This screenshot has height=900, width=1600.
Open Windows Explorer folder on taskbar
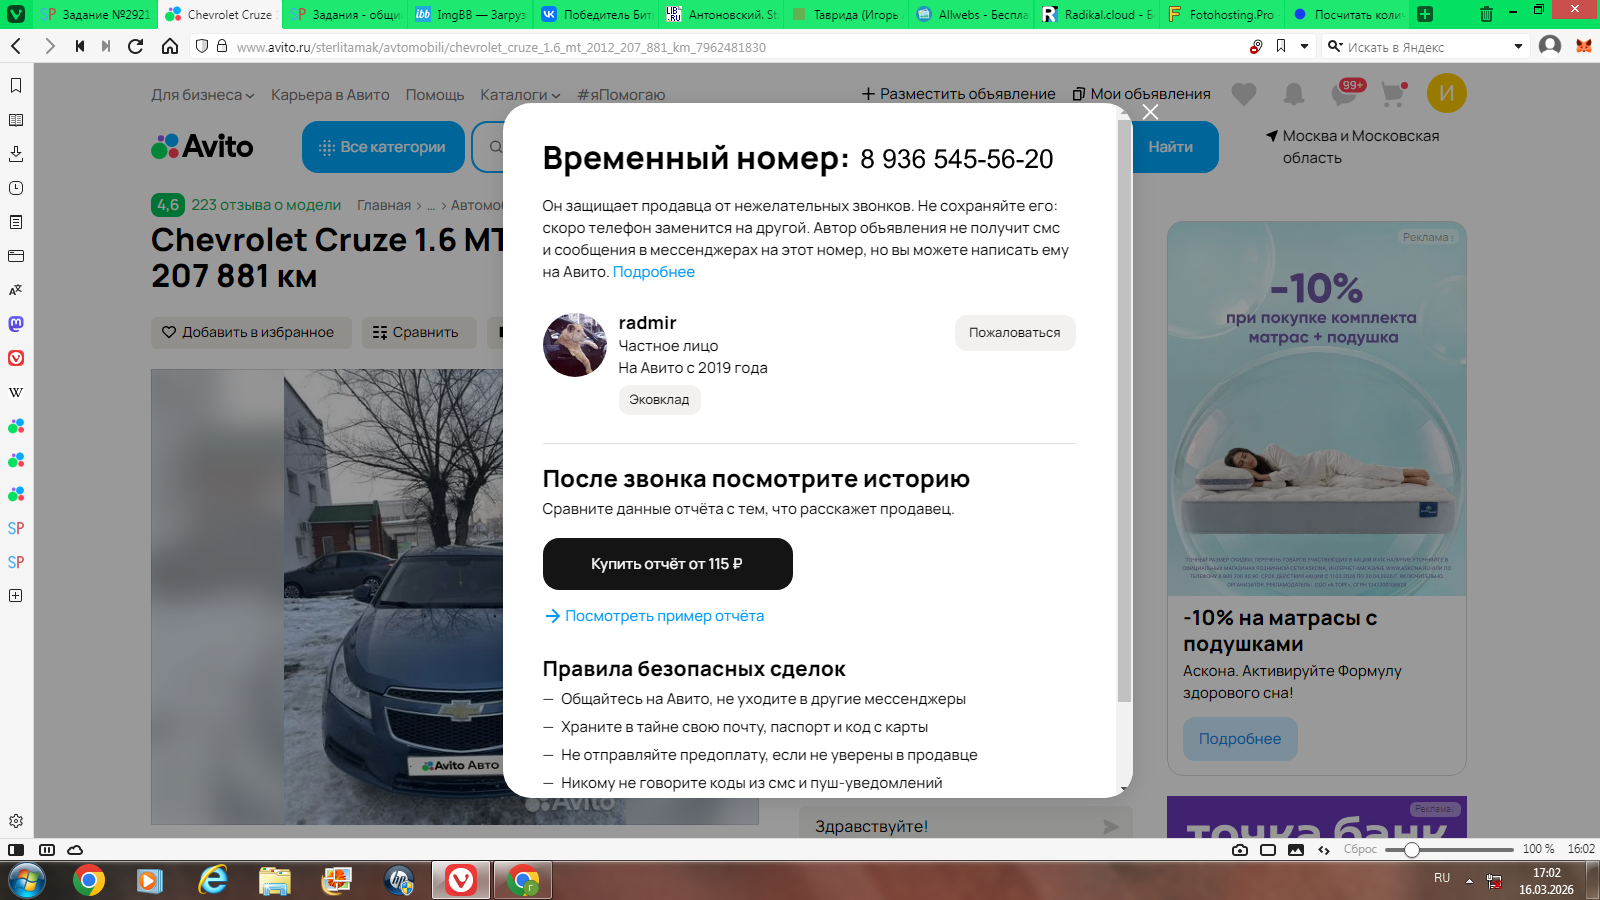pos(274,881)
